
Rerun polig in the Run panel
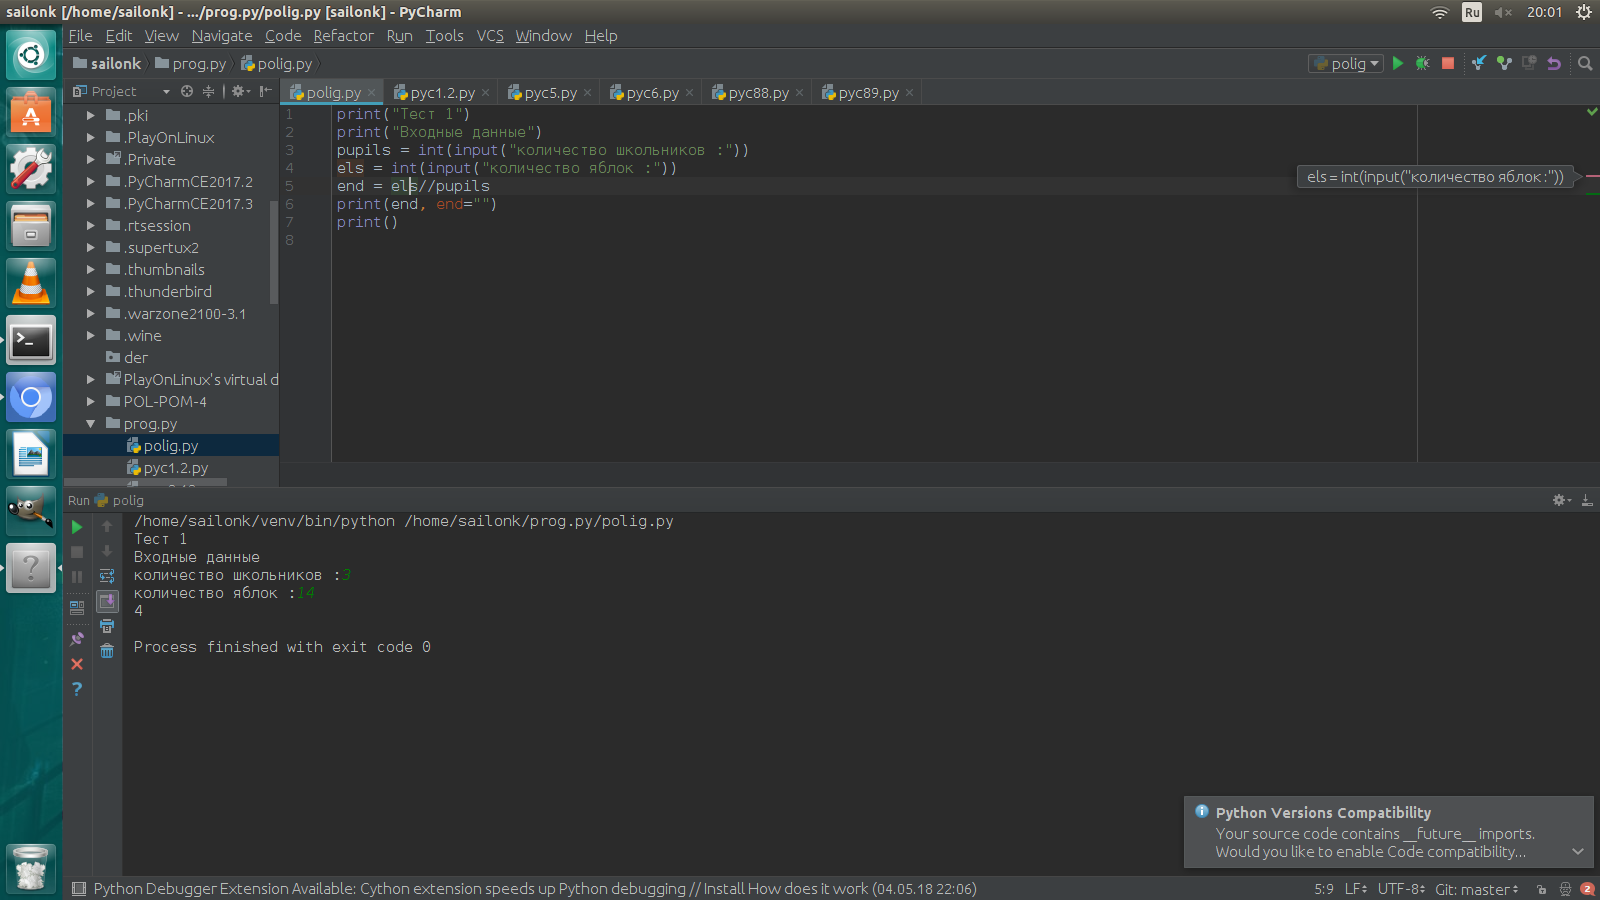pyautogui.click(x=77, y=527)
